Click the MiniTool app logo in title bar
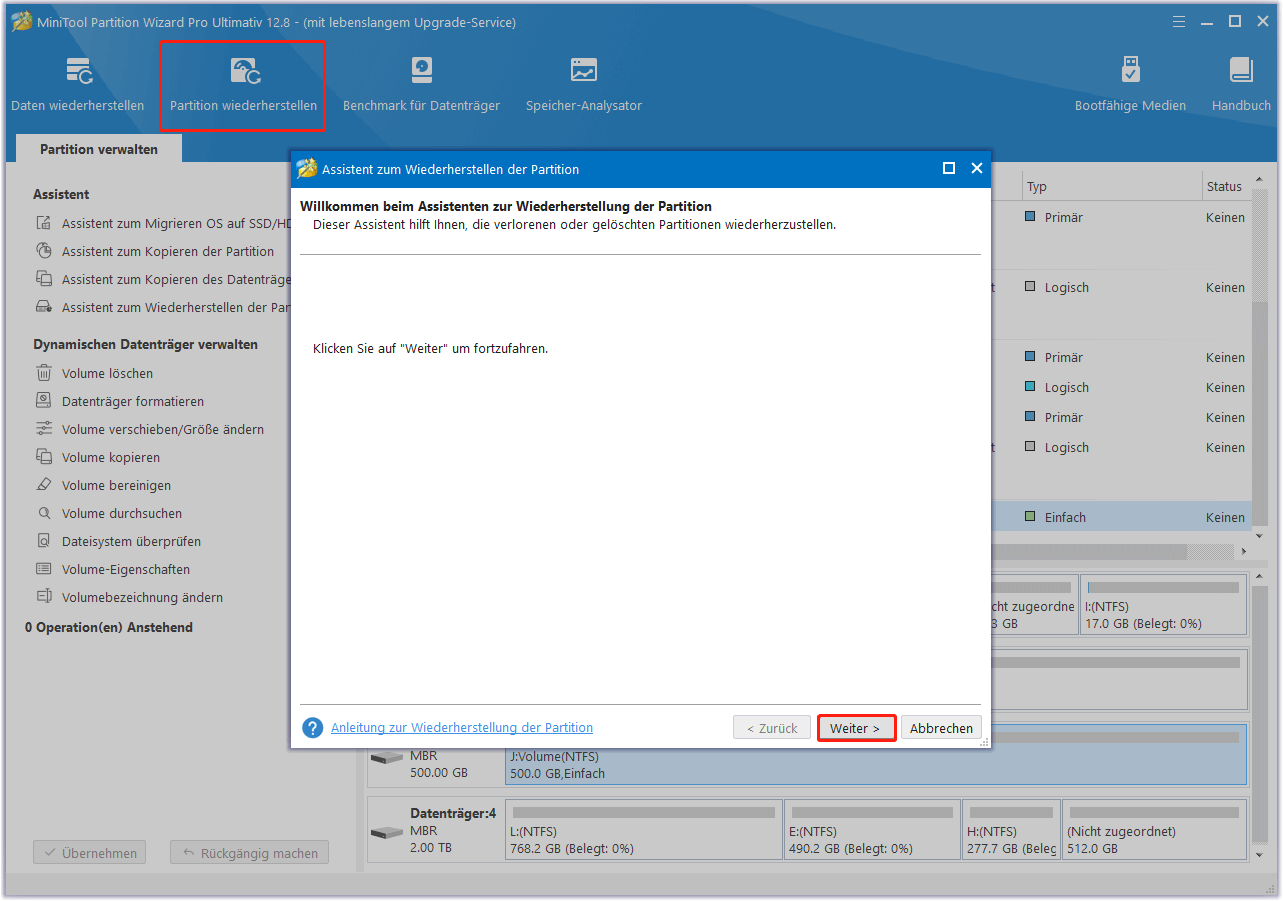 click(x=21, y=22)
